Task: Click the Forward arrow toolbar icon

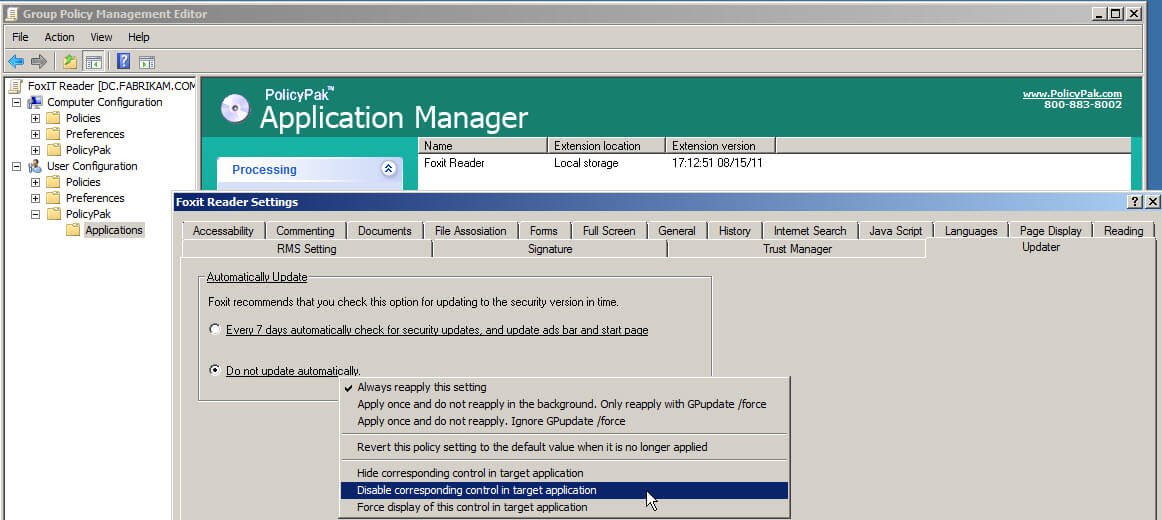Action: coord(39,61)
